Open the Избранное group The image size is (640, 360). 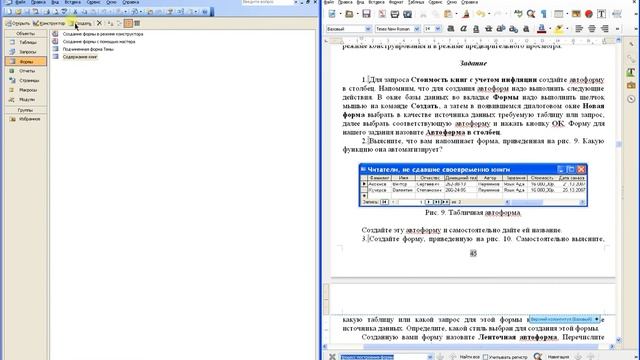coord(26,119)
